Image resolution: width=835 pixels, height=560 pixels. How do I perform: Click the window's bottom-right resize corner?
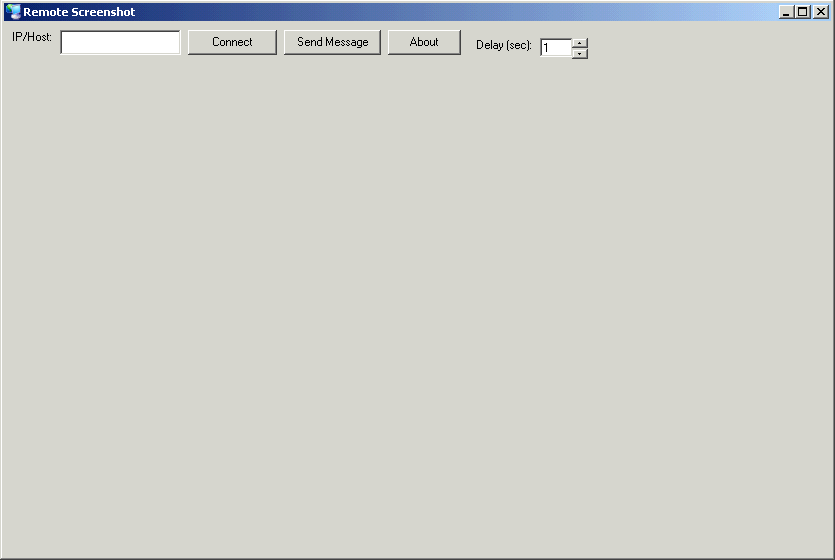click(x=831, y=556)
